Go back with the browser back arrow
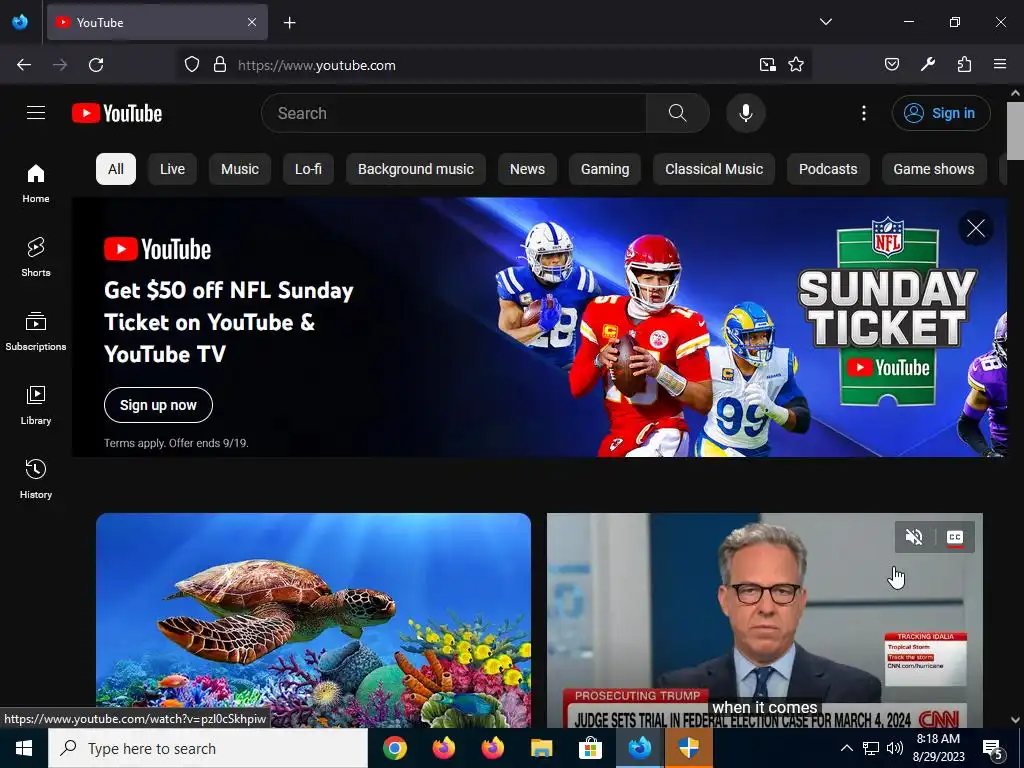This screenshot has height=768, width=1024. 24,65
